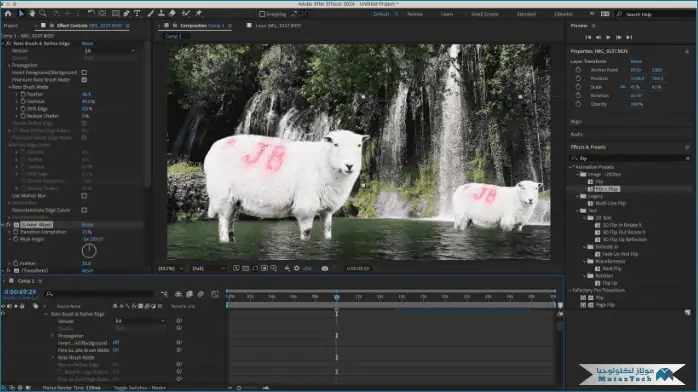Open the Version dropdown in timeline
Viewport: 698px width, 392px height.
click(x=139, y=321)
